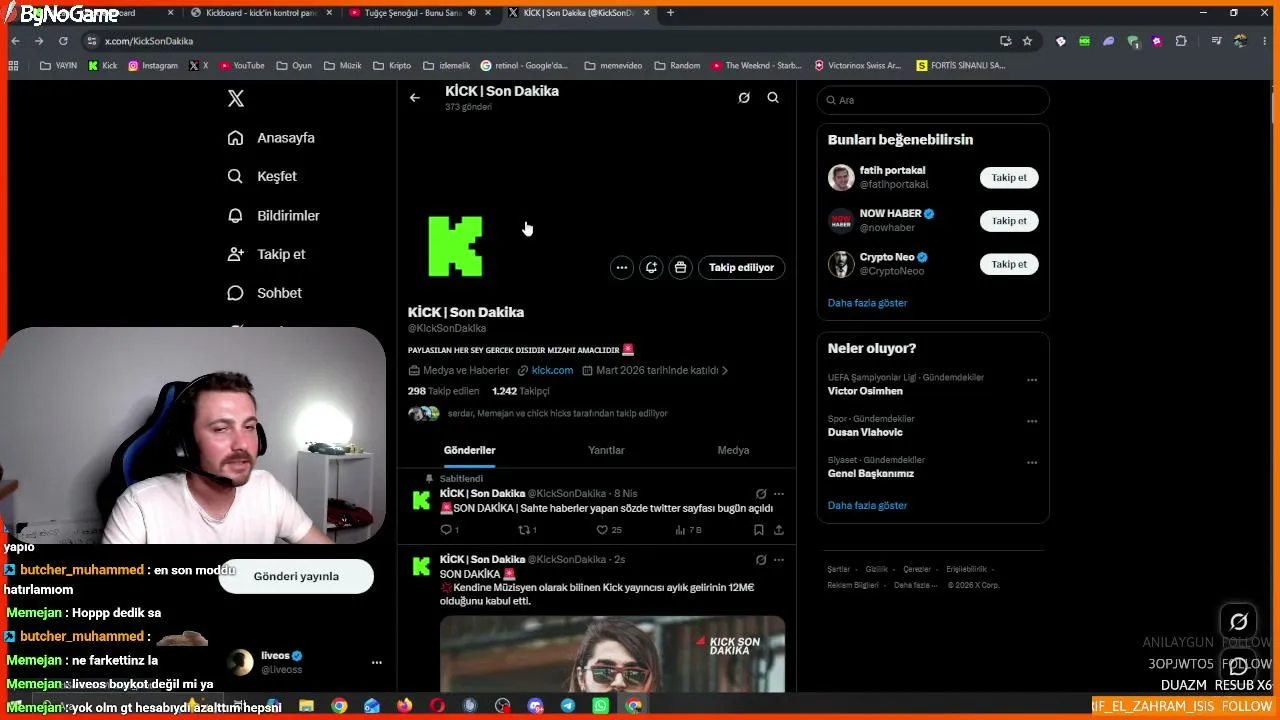Switch to the Yanıtlar tab
1280x720 pixels.
coord(606,450)
